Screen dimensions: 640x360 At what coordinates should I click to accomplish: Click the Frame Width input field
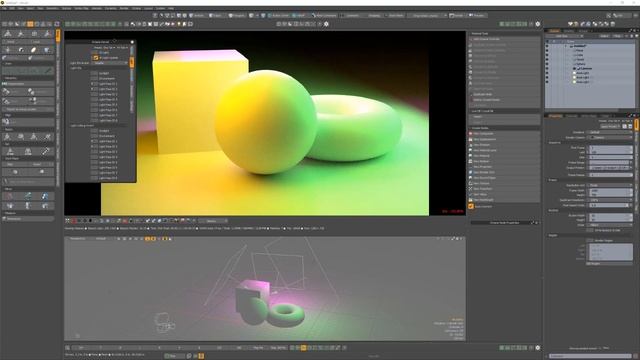pos(610,190)
